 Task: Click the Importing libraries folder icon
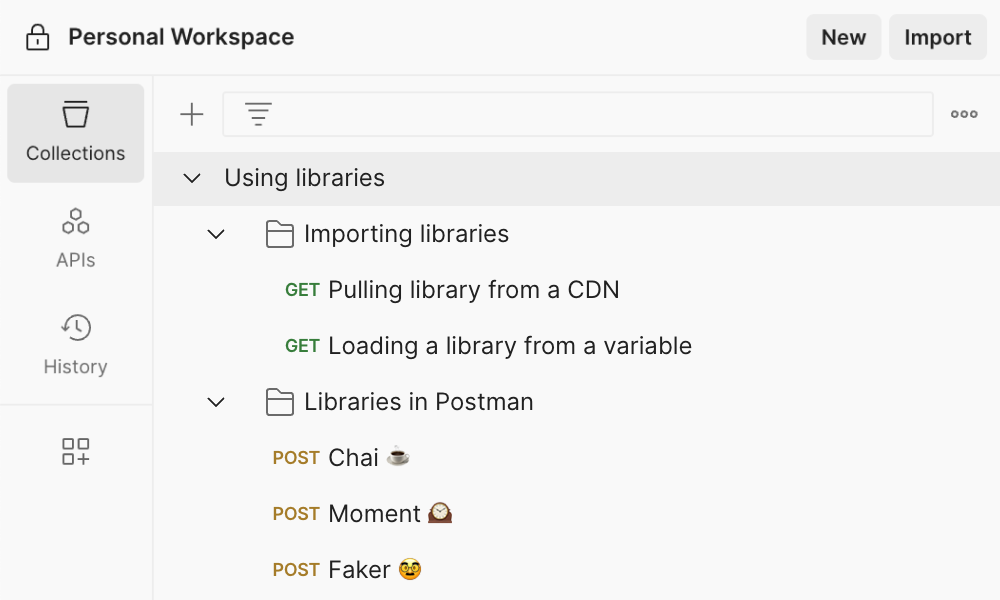(280, 234)
